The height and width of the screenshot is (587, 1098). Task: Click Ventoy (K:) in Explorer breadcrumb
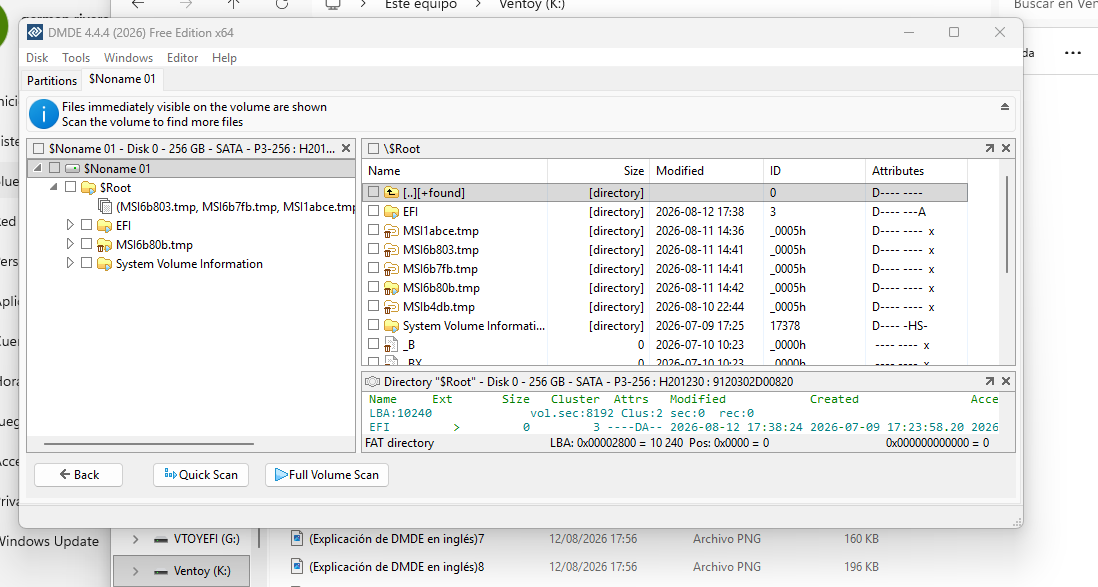[531, 5]
